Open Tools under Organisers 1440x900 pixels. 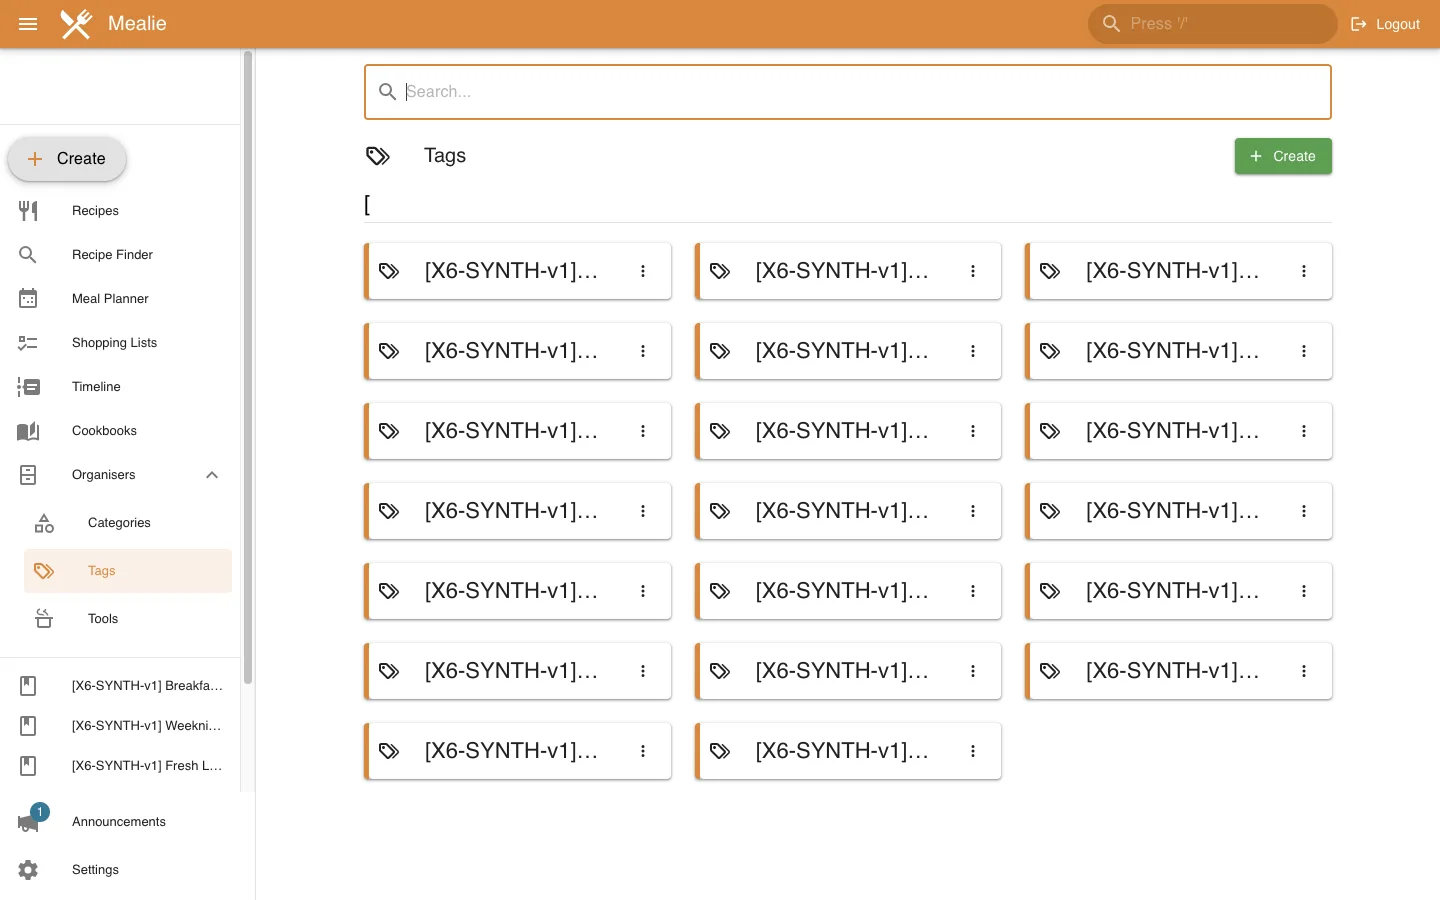click(x=128, y=619)
